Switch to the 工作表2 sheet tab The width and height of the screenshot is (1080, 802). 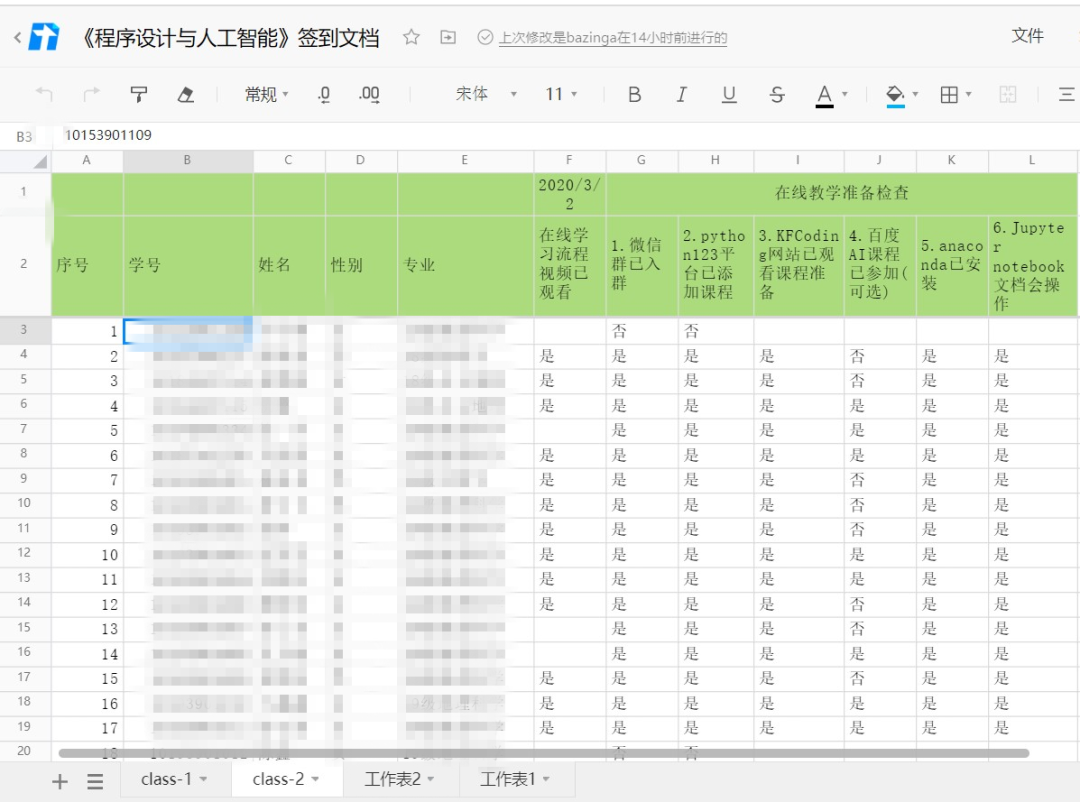coord(399,779)
